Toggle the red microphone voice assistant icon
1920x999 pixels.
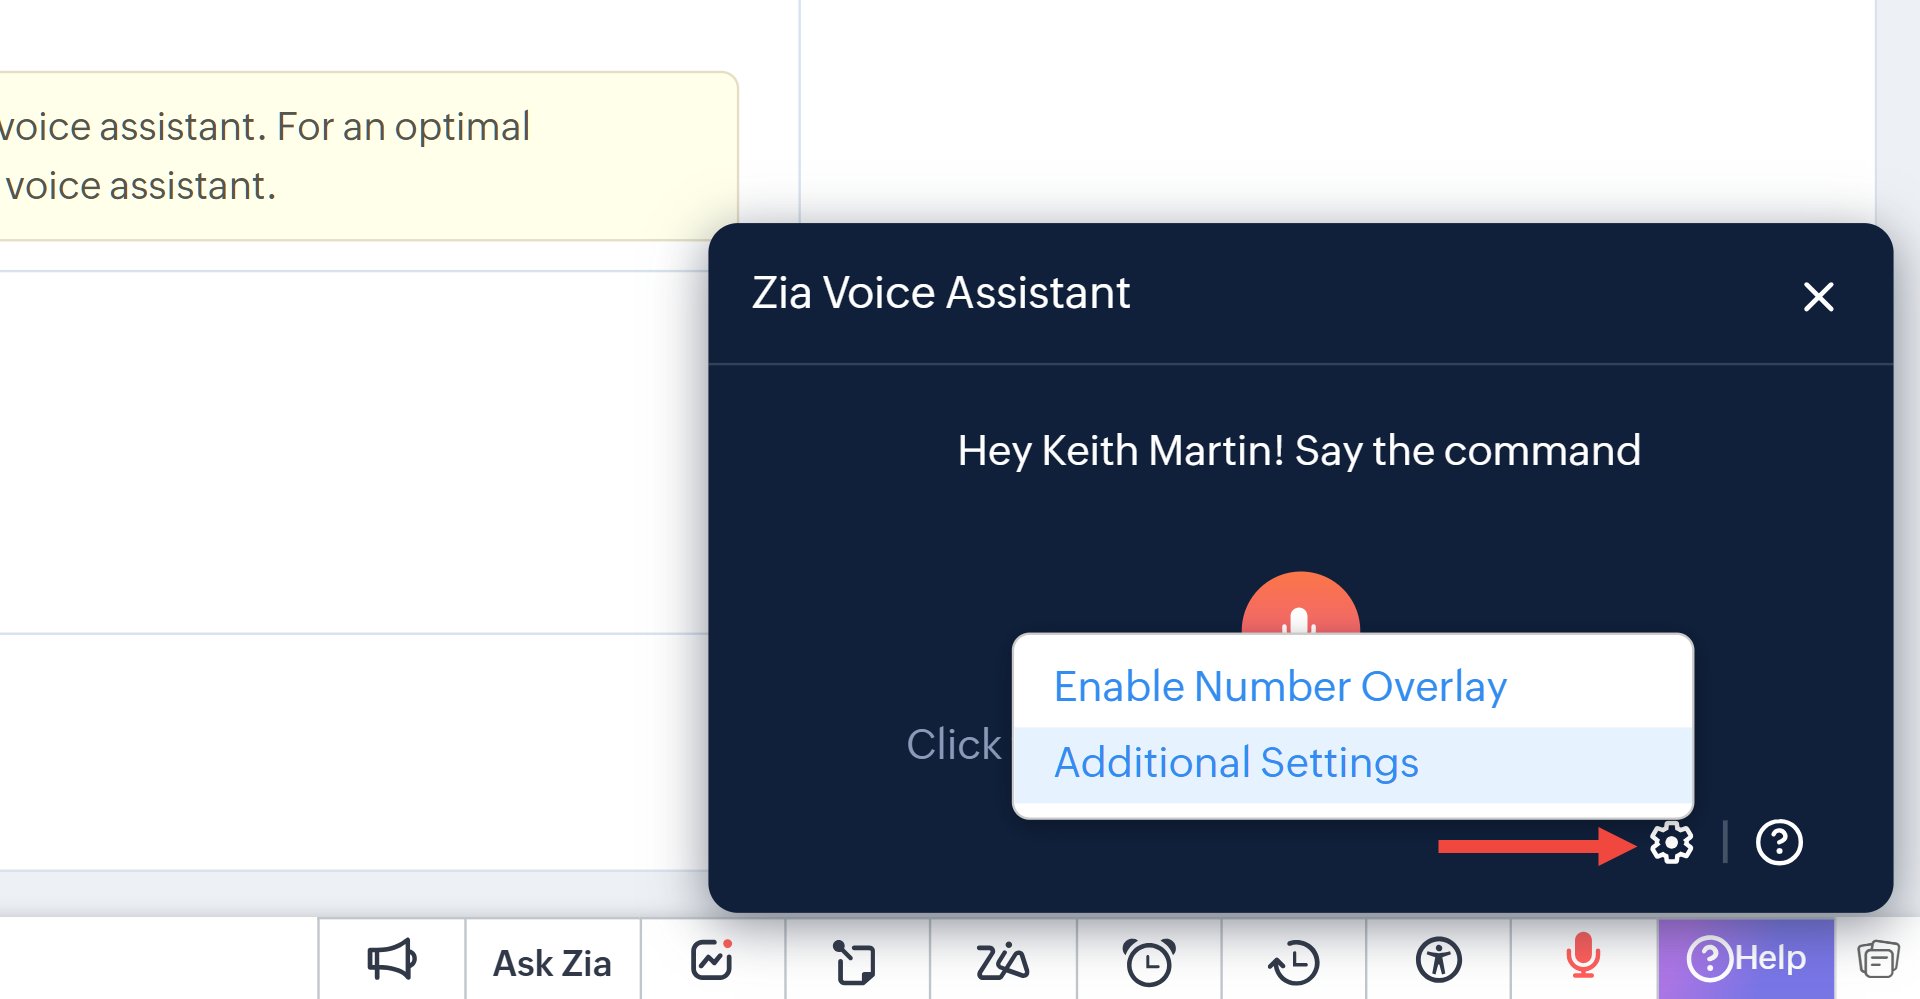tap(1583, 957)
